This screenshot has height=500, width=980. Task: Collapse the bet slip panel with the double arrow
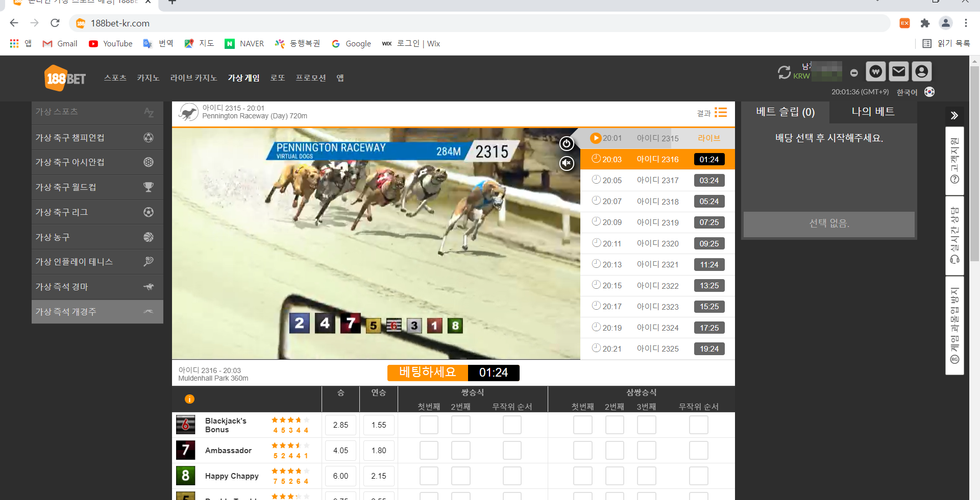(954, 116)
